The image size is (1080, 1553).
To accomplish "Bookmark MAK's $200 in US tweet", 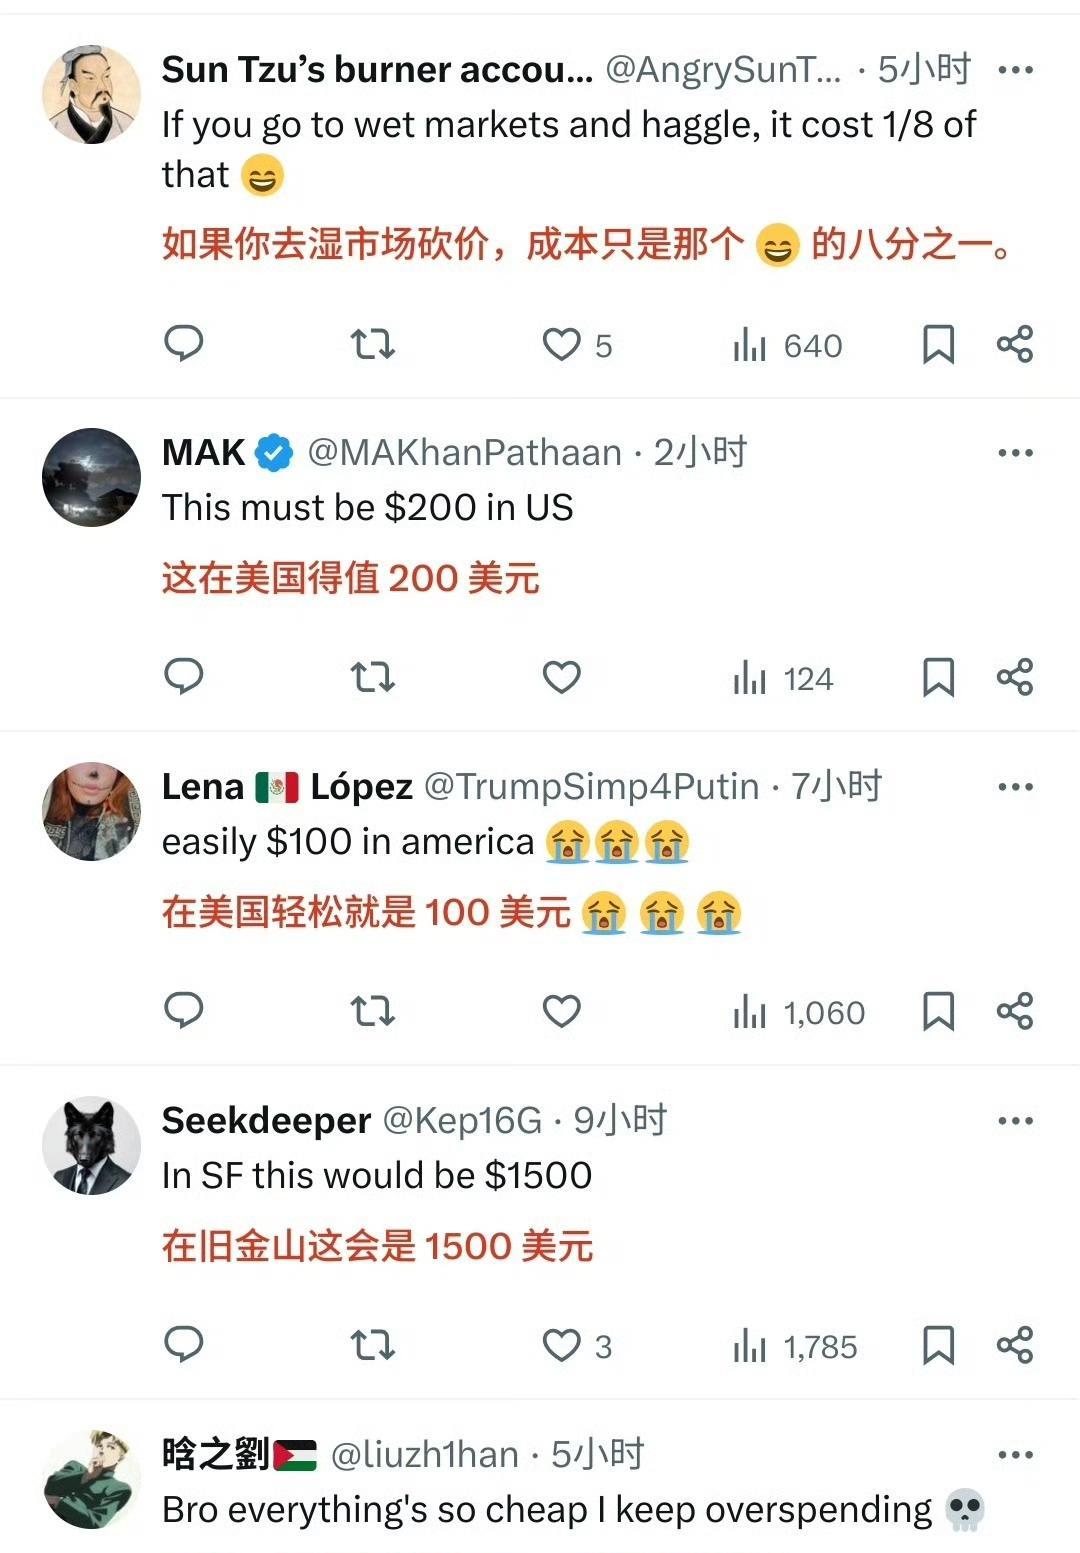I will [x=937, y=678].
